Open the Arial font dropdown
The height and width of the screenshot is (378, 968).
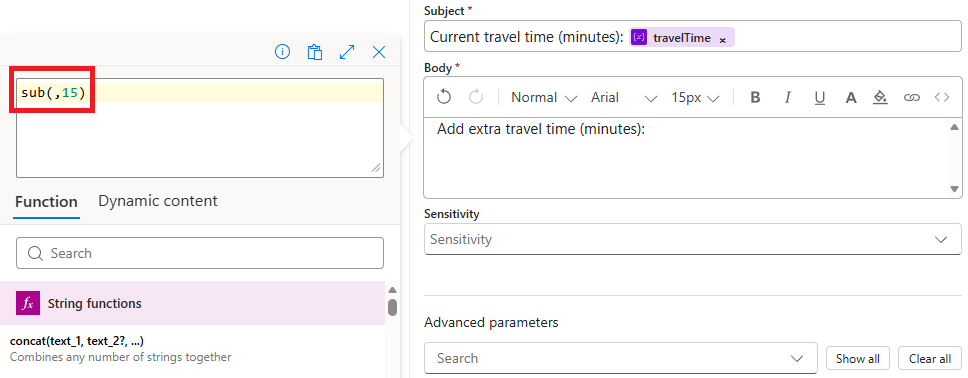coord(624,98)
